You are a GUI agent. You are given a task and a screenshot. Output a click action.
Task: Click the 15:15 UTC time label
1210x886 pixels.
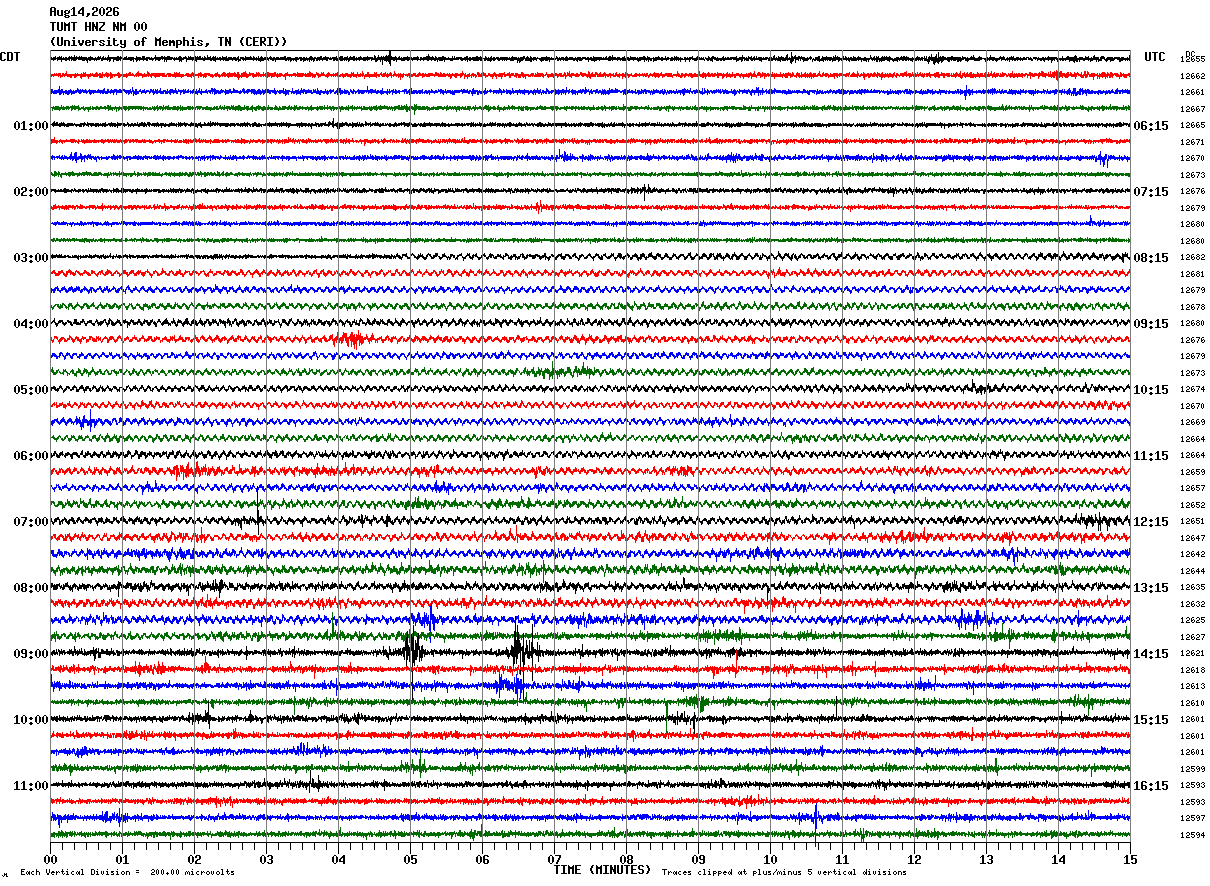pyautogui.click(x=1151, y=720)
